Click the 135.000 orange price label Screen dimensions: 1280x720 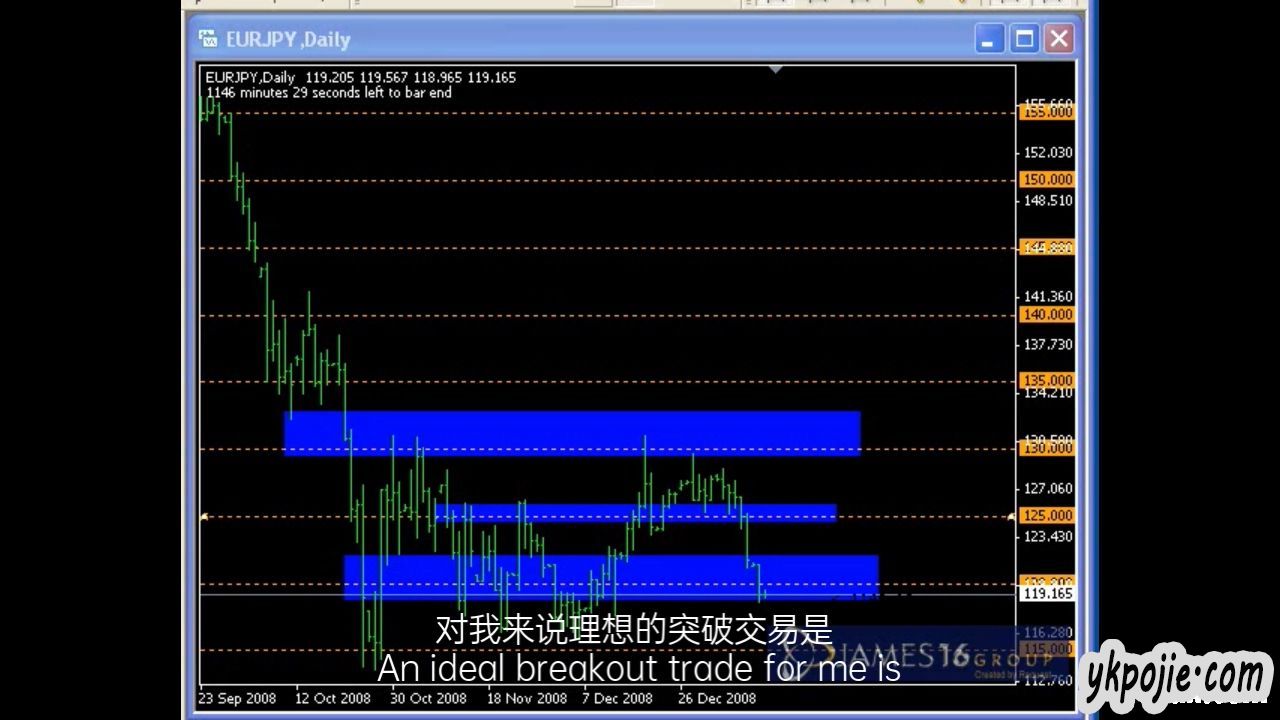coord(1046,381)
